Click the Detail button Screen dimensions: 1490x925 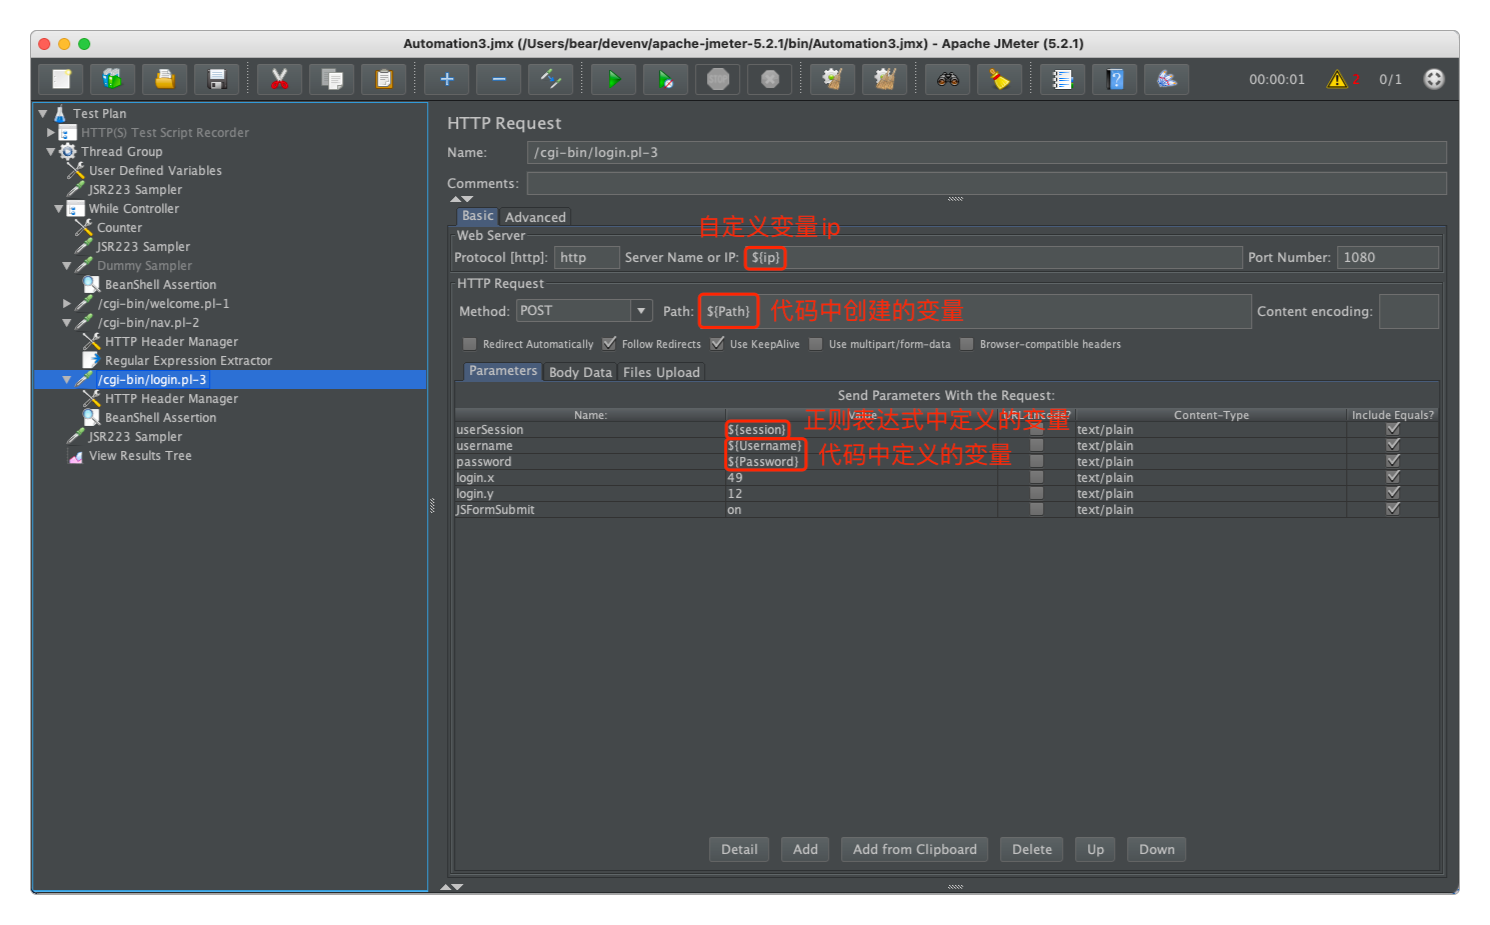point(739,850)
